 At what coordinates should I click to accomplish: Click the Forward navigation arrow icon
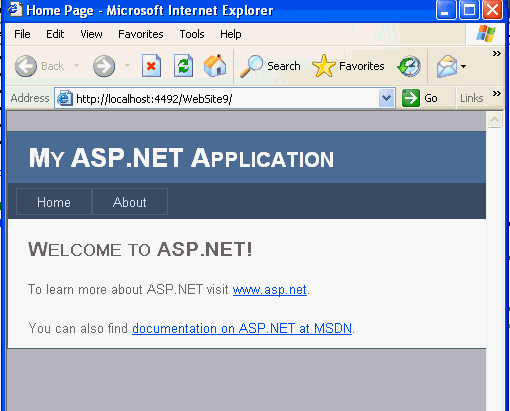click(104, 66)
